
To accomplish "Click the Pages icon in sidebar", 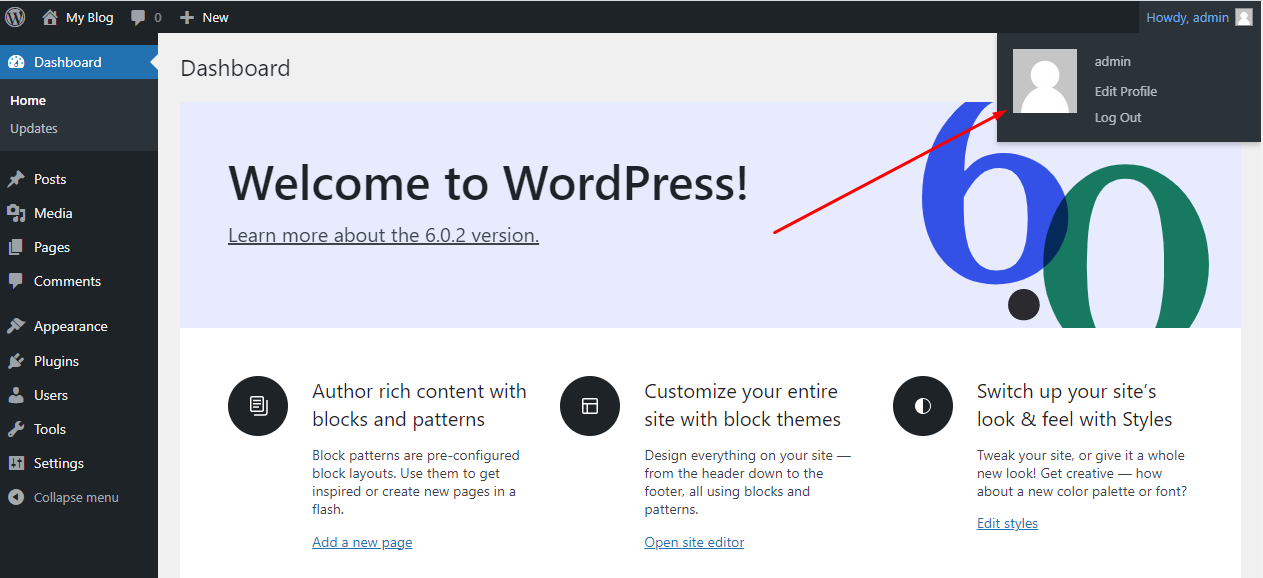I will [x=16, y=247].
